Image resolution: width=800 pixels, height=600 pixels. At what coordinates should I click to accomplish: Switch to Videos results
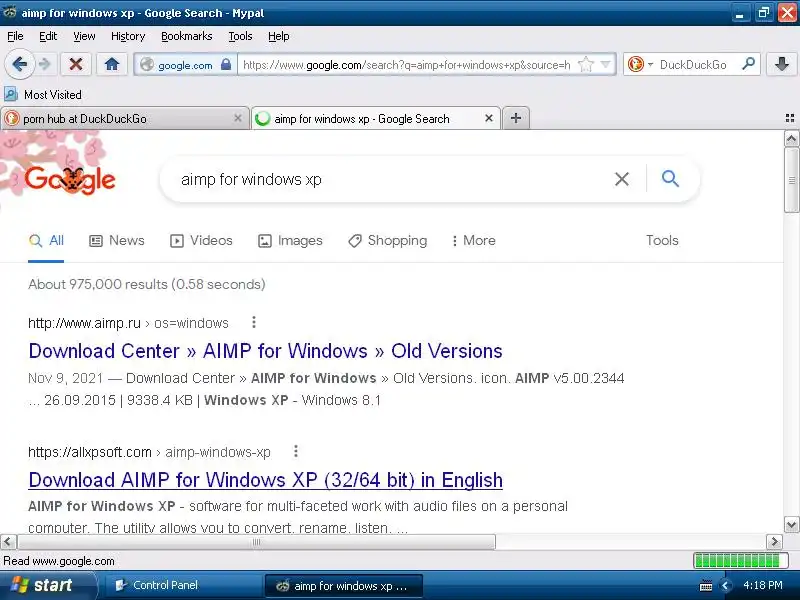point(201,240)
